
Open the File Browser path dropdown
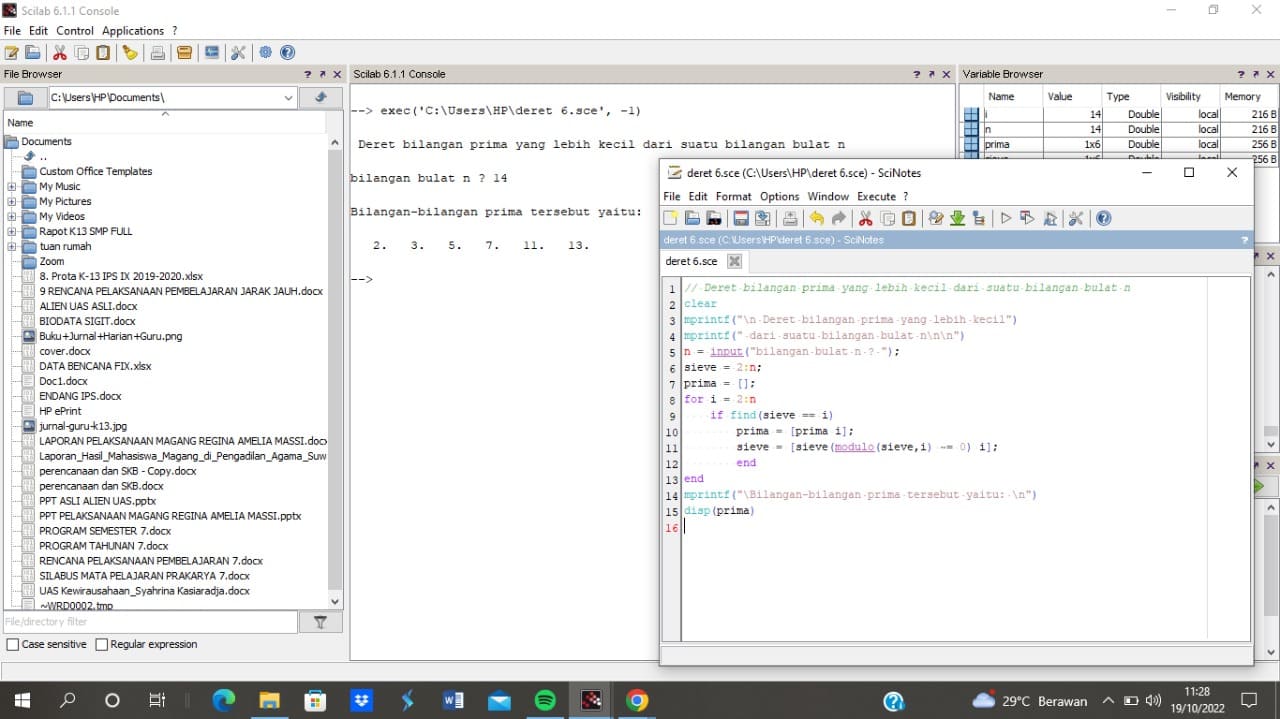(288, 98)
